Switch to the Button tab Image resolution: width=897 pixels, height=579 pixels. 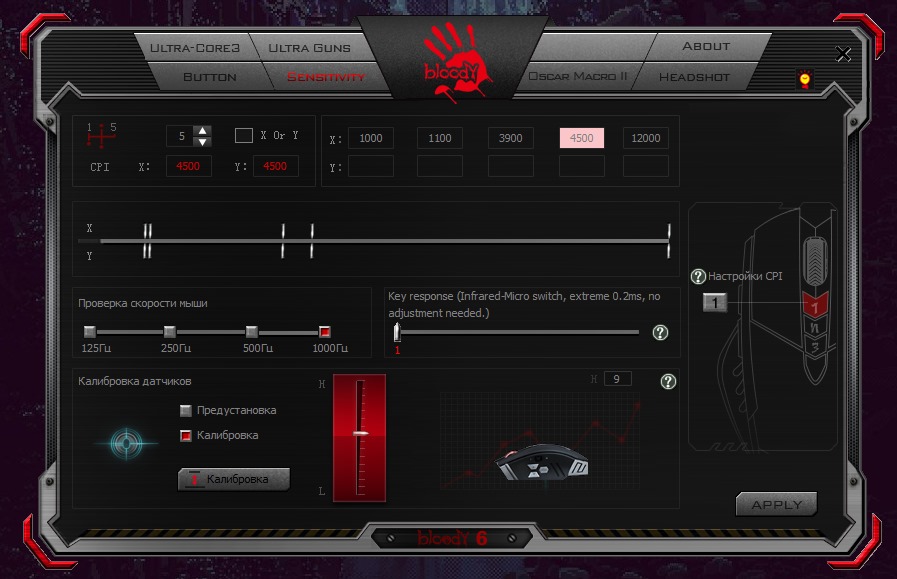click(210, 77)
